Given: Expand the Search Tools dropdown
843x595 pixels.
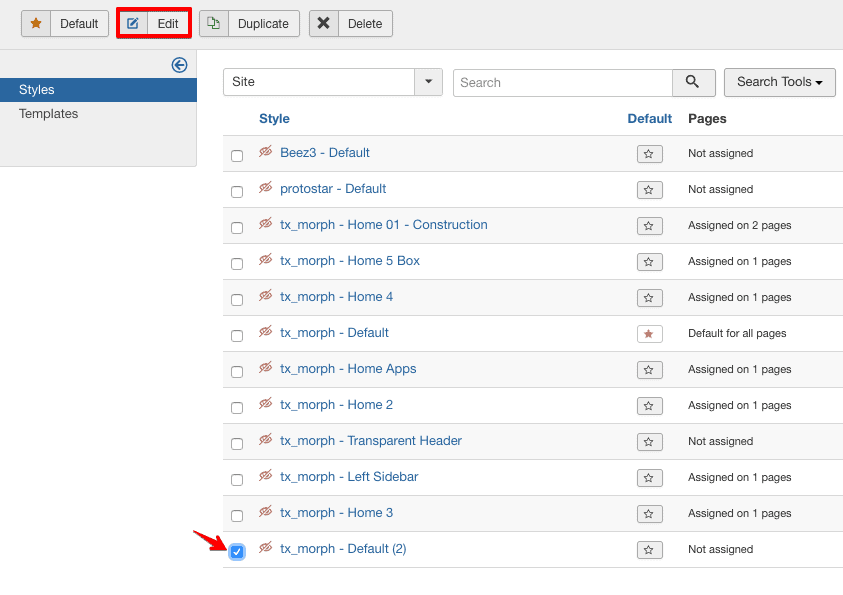Looking at the screenshot, I should click(x=780, y=82).
